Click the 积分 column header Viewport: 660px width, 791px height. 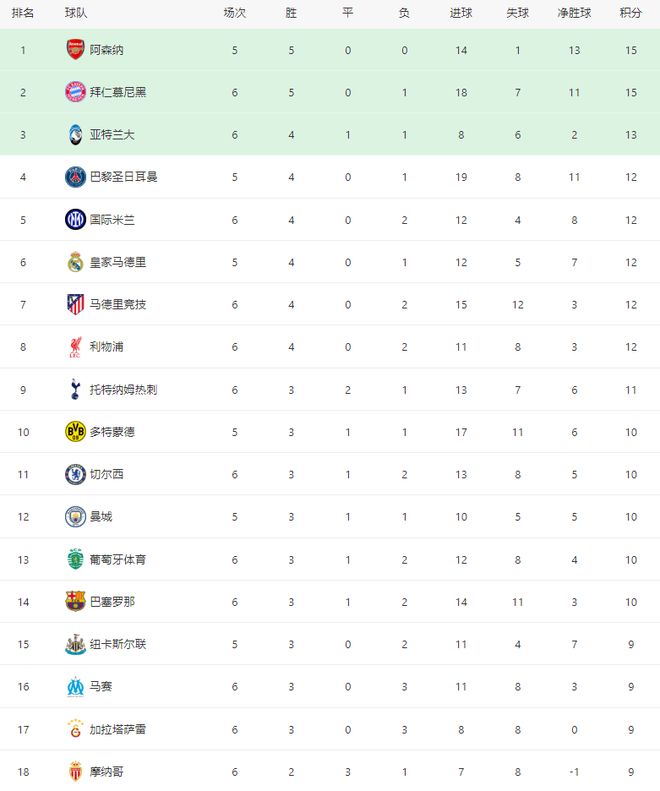(630, 14)
